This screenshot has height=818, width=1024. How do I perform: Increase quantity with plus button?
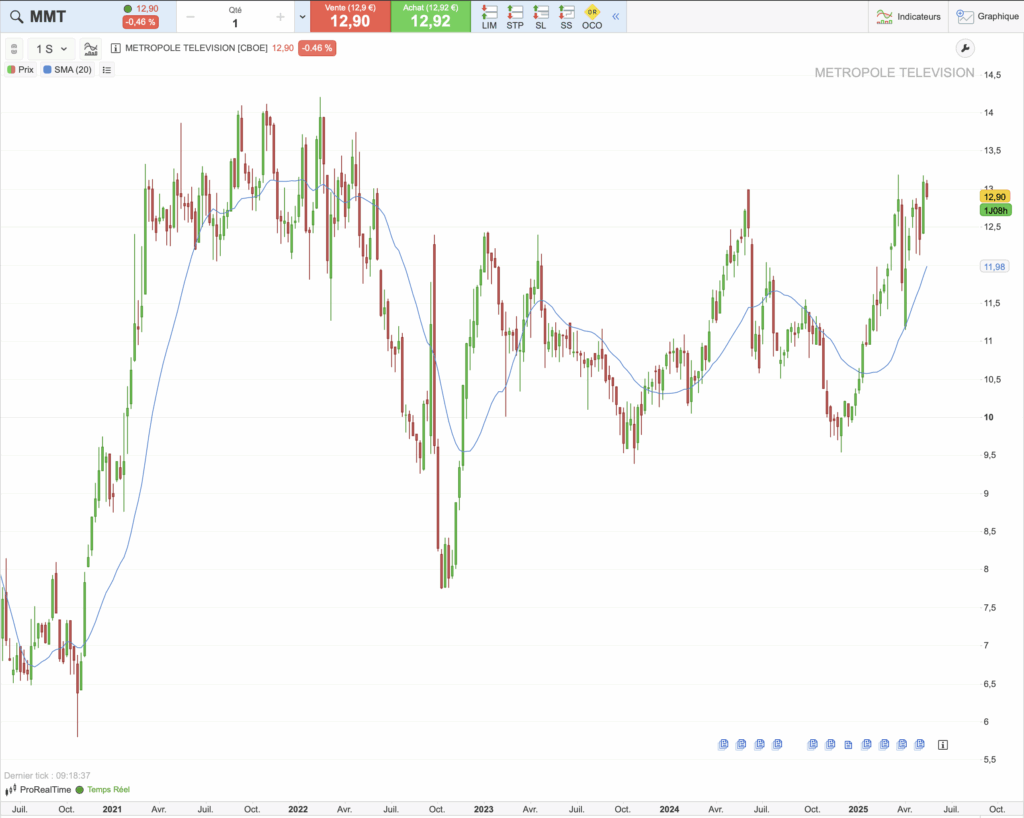[x=280, y=17]
